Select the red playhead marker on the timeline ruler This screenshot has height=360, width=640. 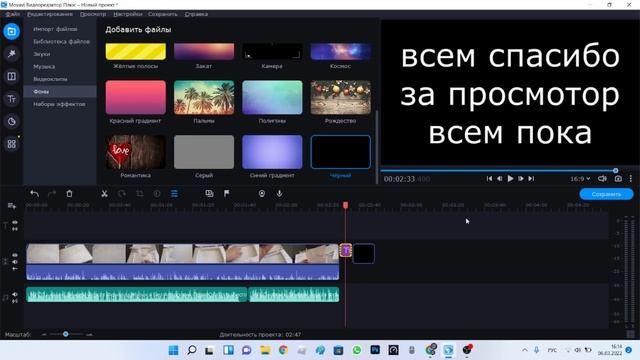pos(345,205)
